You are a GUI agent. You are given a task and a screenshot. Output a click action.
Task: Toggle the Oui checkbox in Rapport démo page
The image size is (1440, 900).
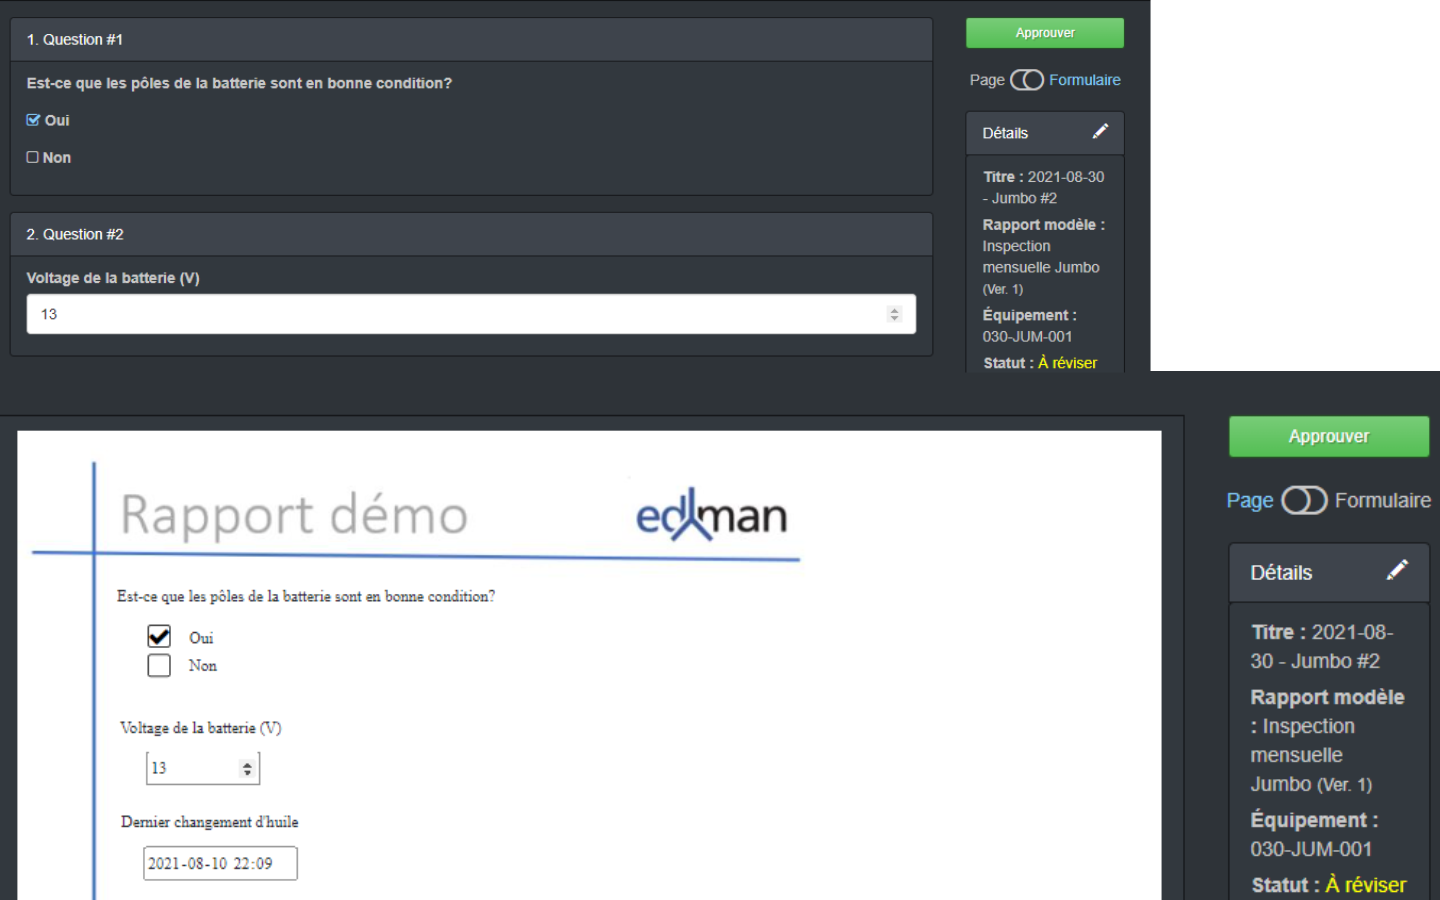159,636
